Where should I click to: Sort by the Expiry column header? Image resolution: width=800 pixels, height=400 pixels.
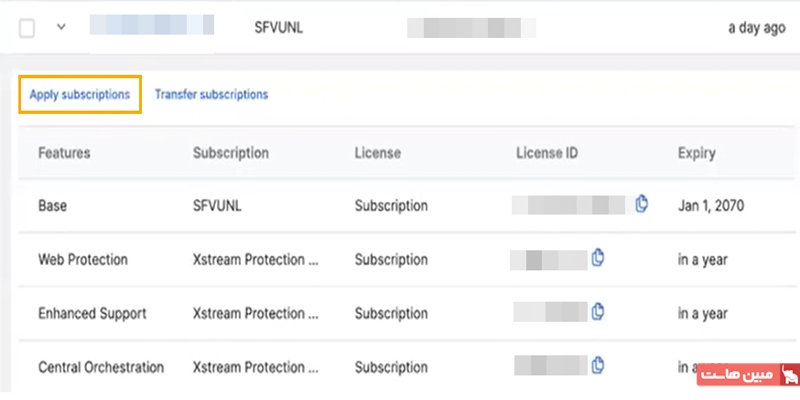coord(696,153)
